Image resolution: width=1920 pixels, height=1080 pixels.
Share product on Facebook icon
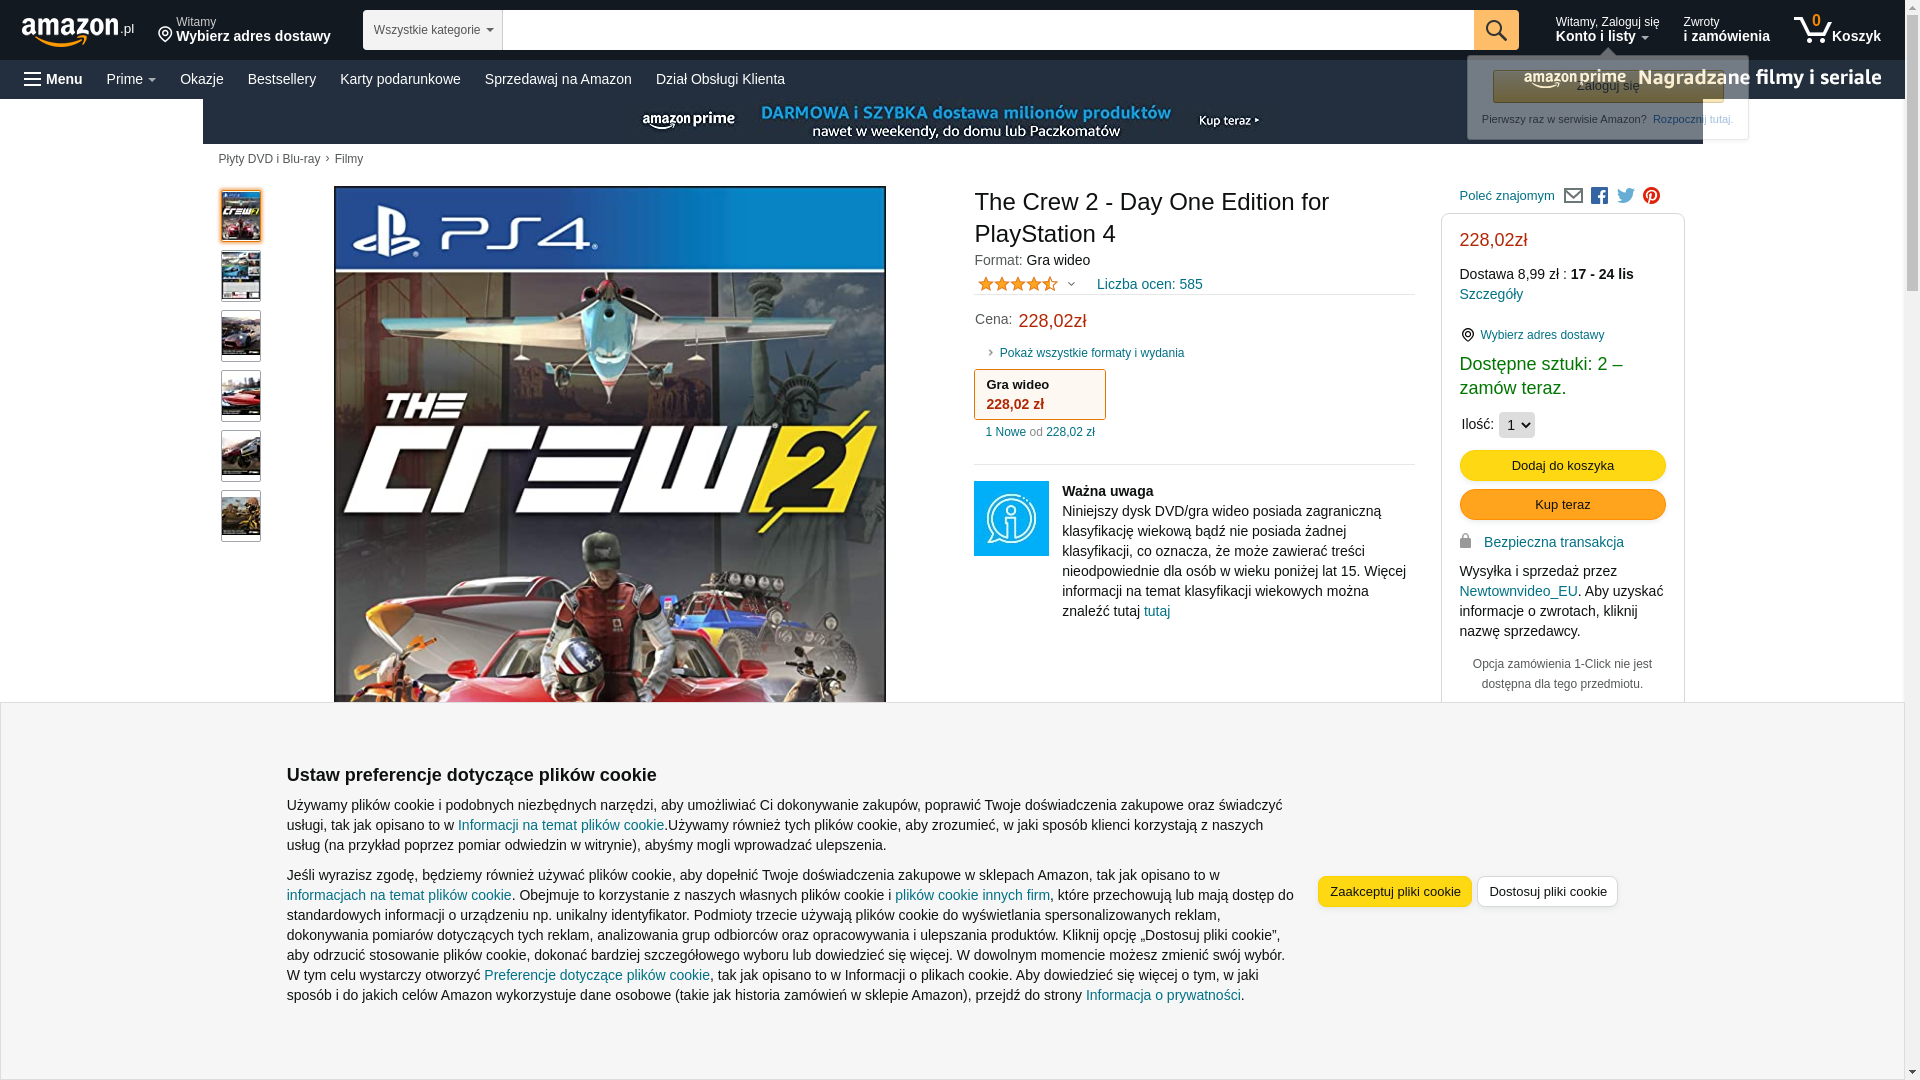tap(1599, 196)
